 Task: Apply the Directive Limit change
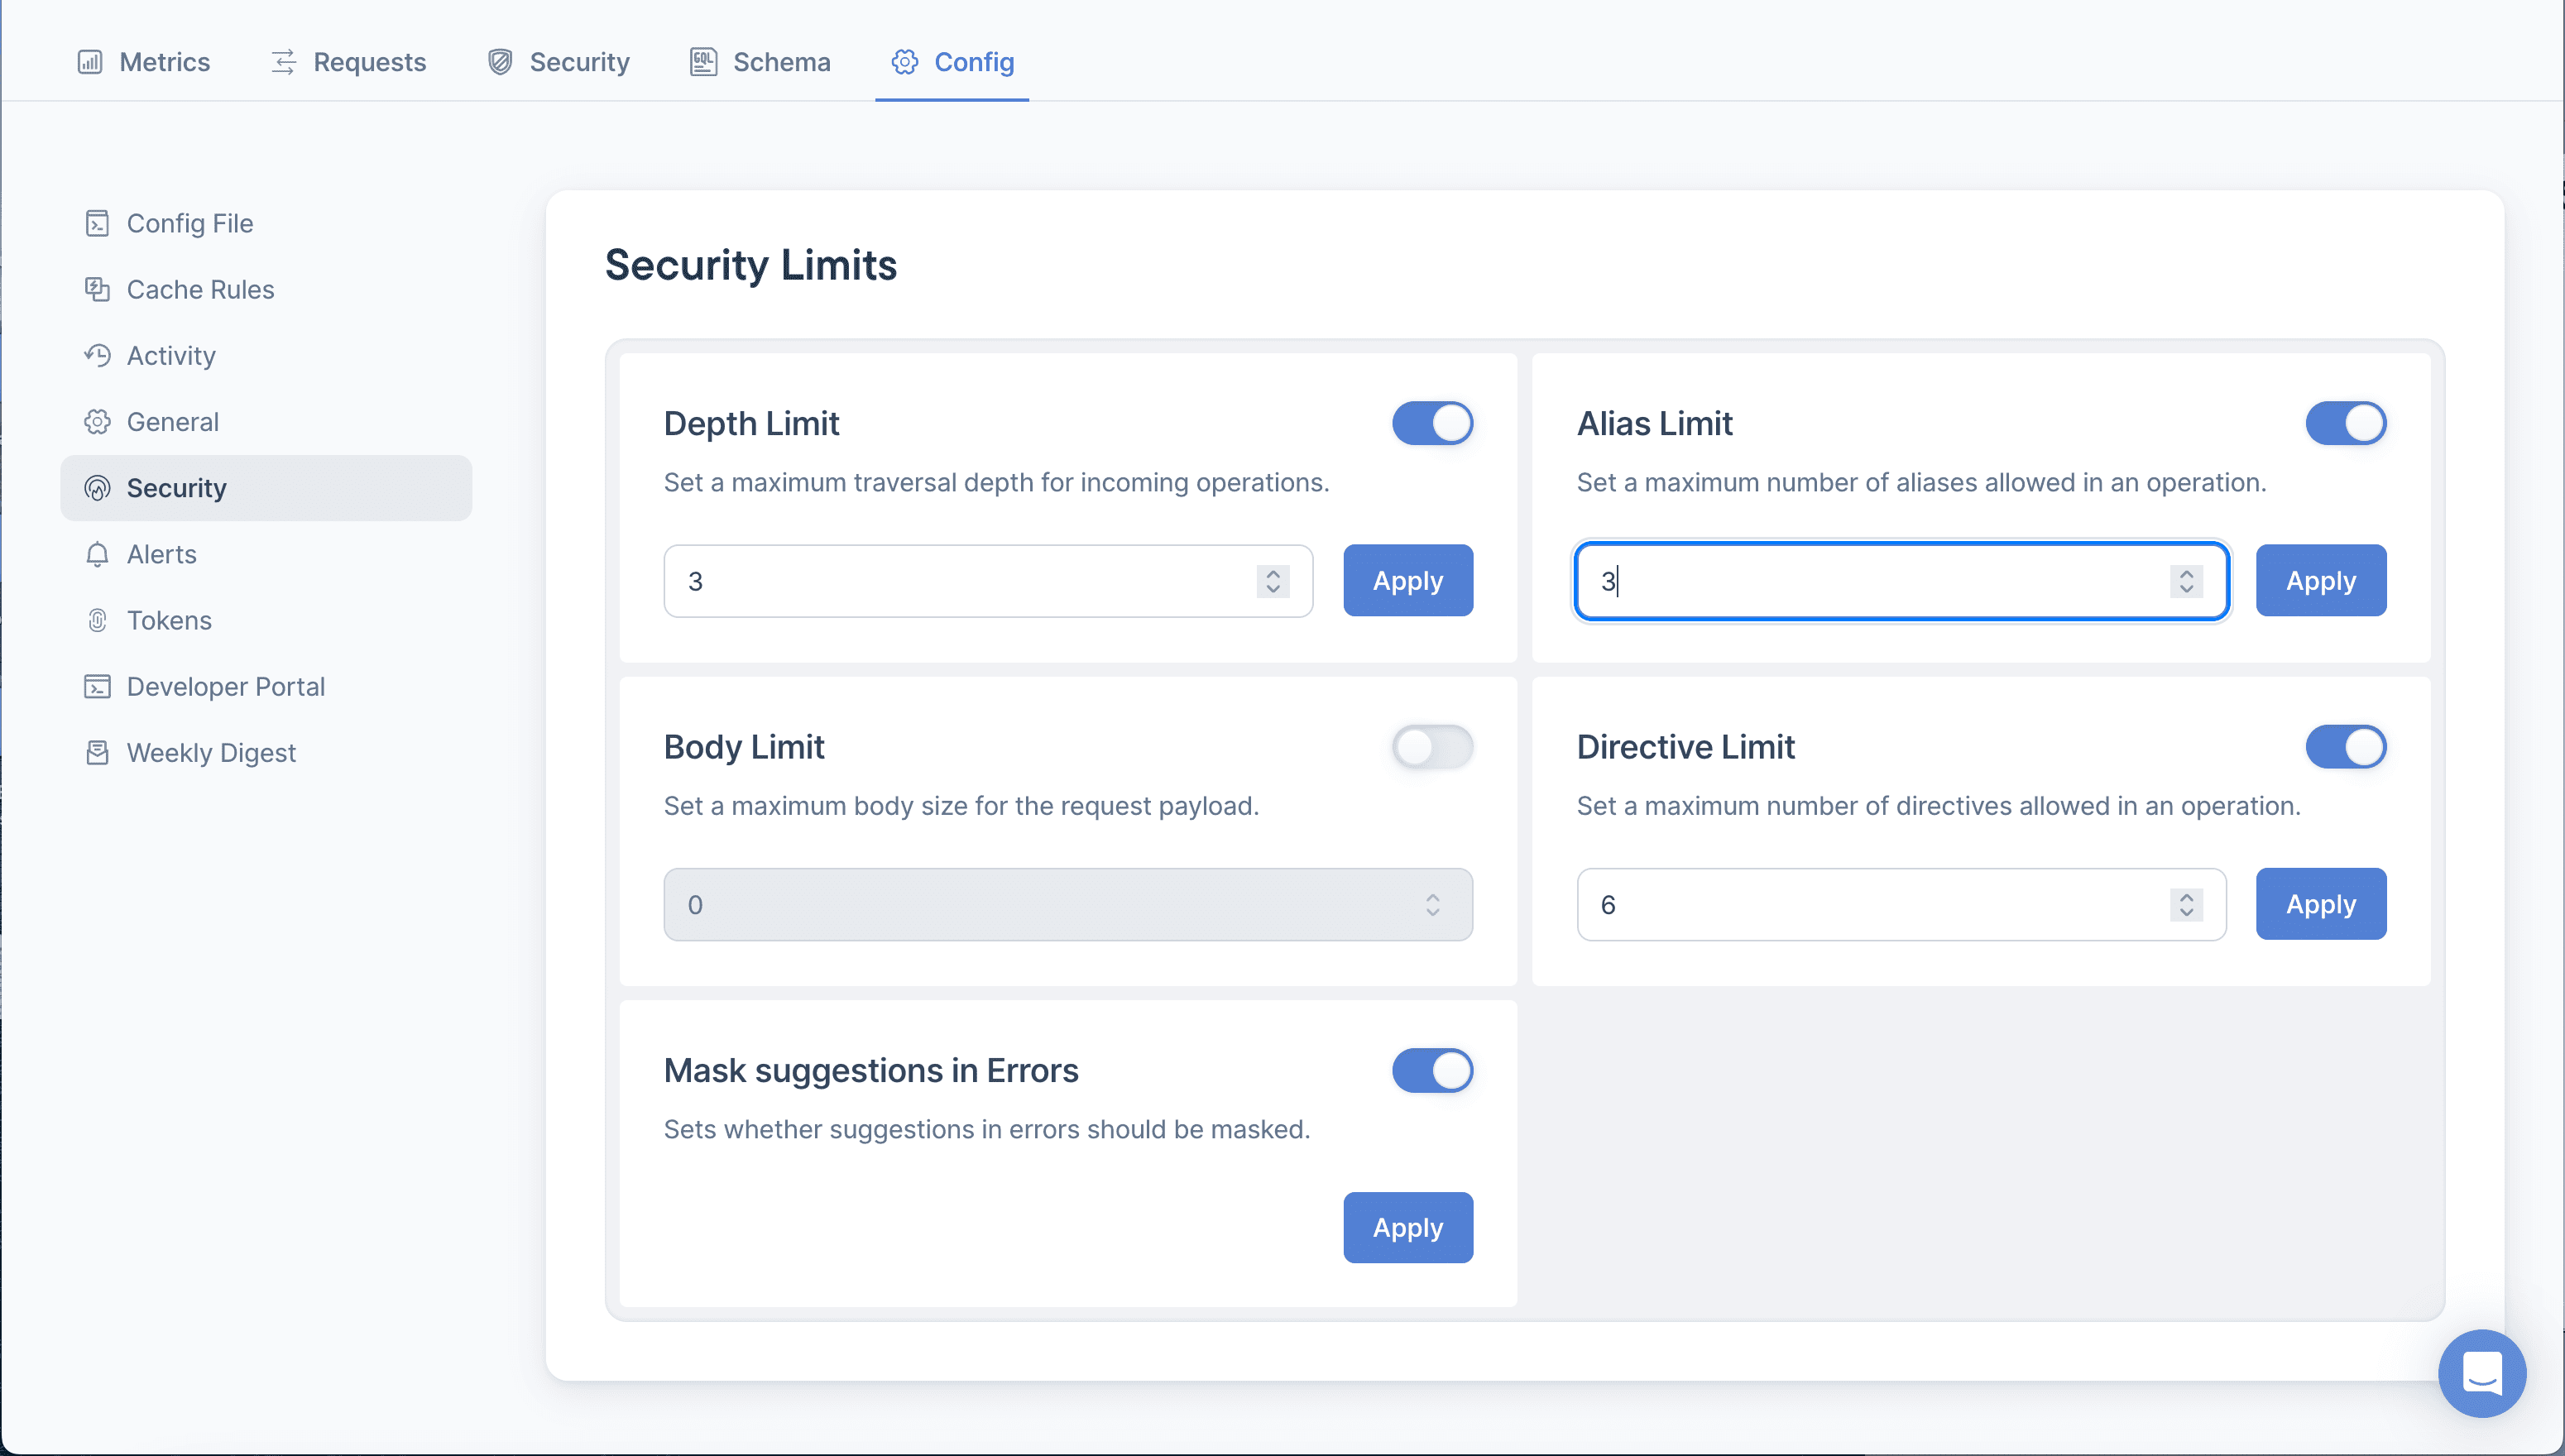(x=2320, y=903)
